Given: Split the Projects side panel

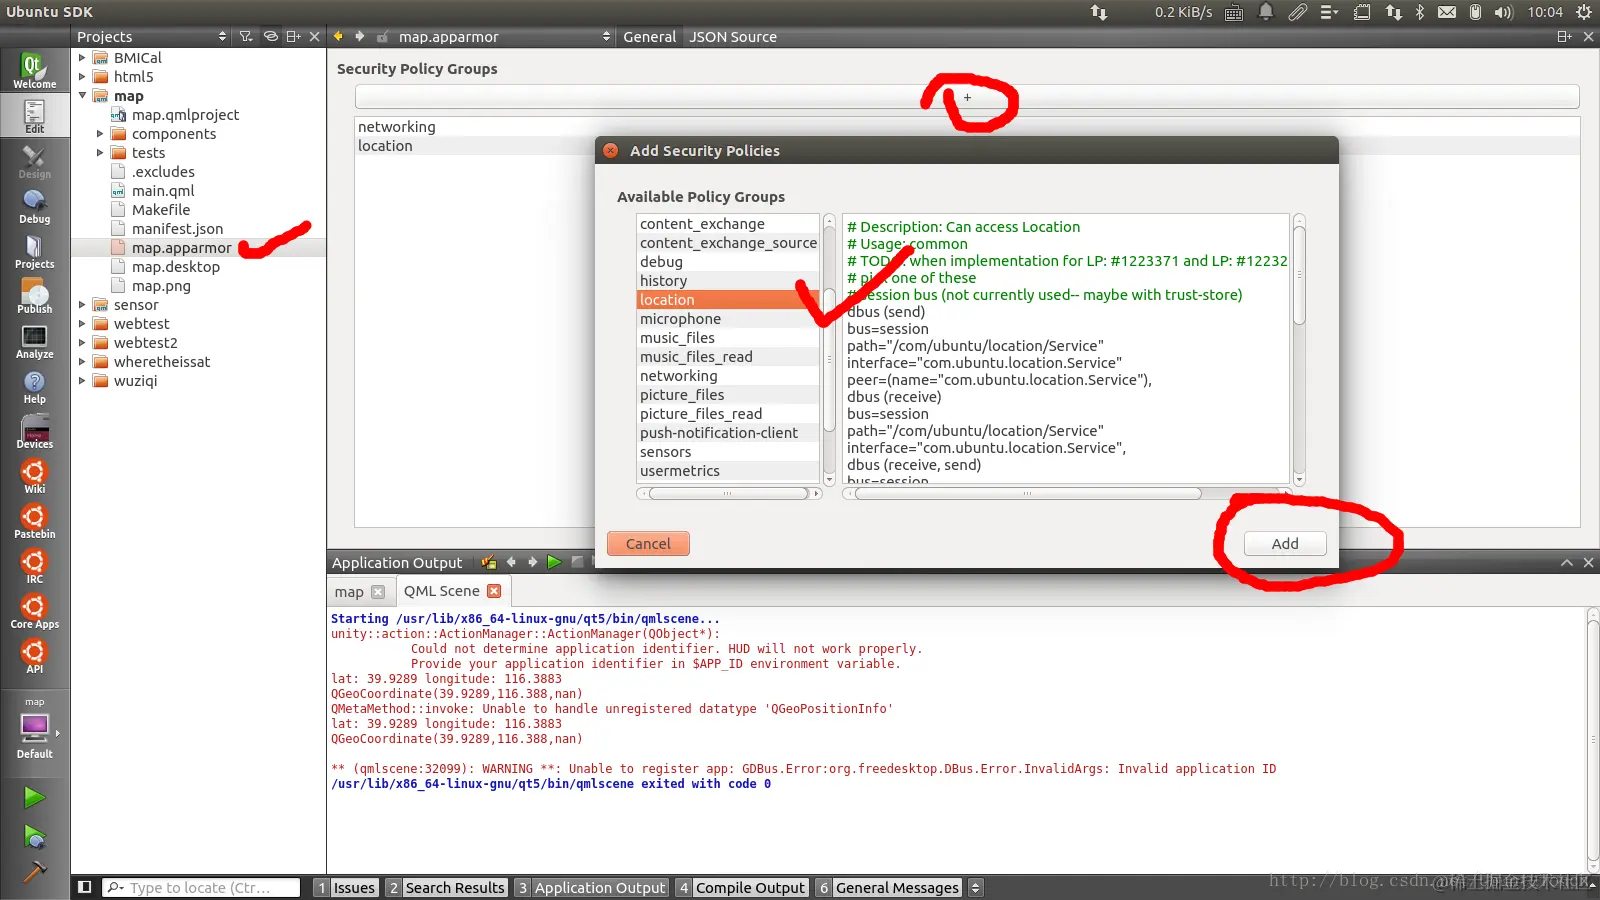Looking at the screenshot, I should [293, 37].
